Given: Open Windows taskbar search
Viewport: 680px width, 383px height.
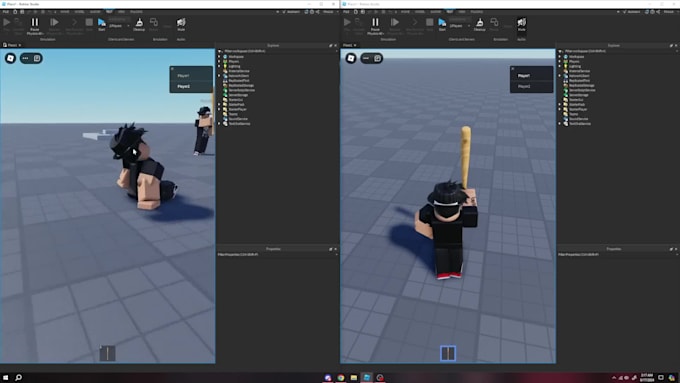Looking at the screenshot, I should [x=19, y=377].
